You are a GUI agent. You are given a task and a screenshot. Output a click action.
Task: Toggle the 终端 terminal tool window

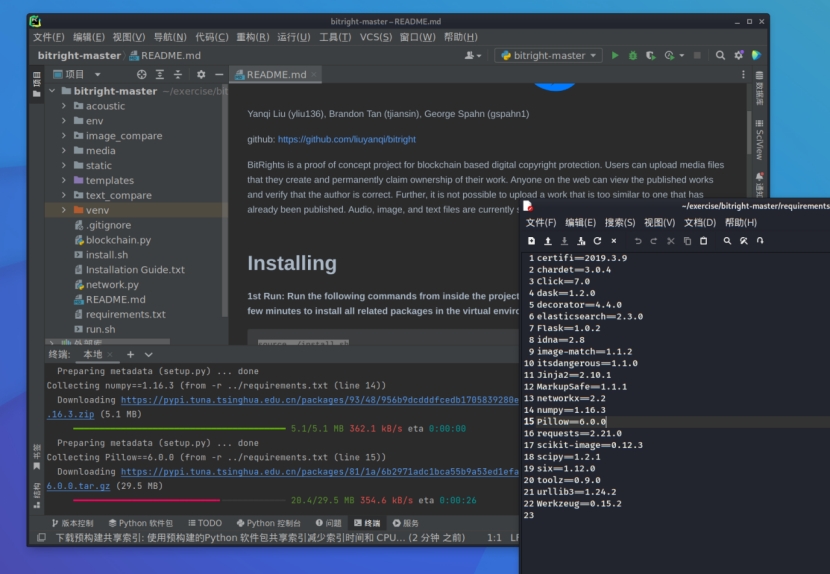click(x=366, y=523)
